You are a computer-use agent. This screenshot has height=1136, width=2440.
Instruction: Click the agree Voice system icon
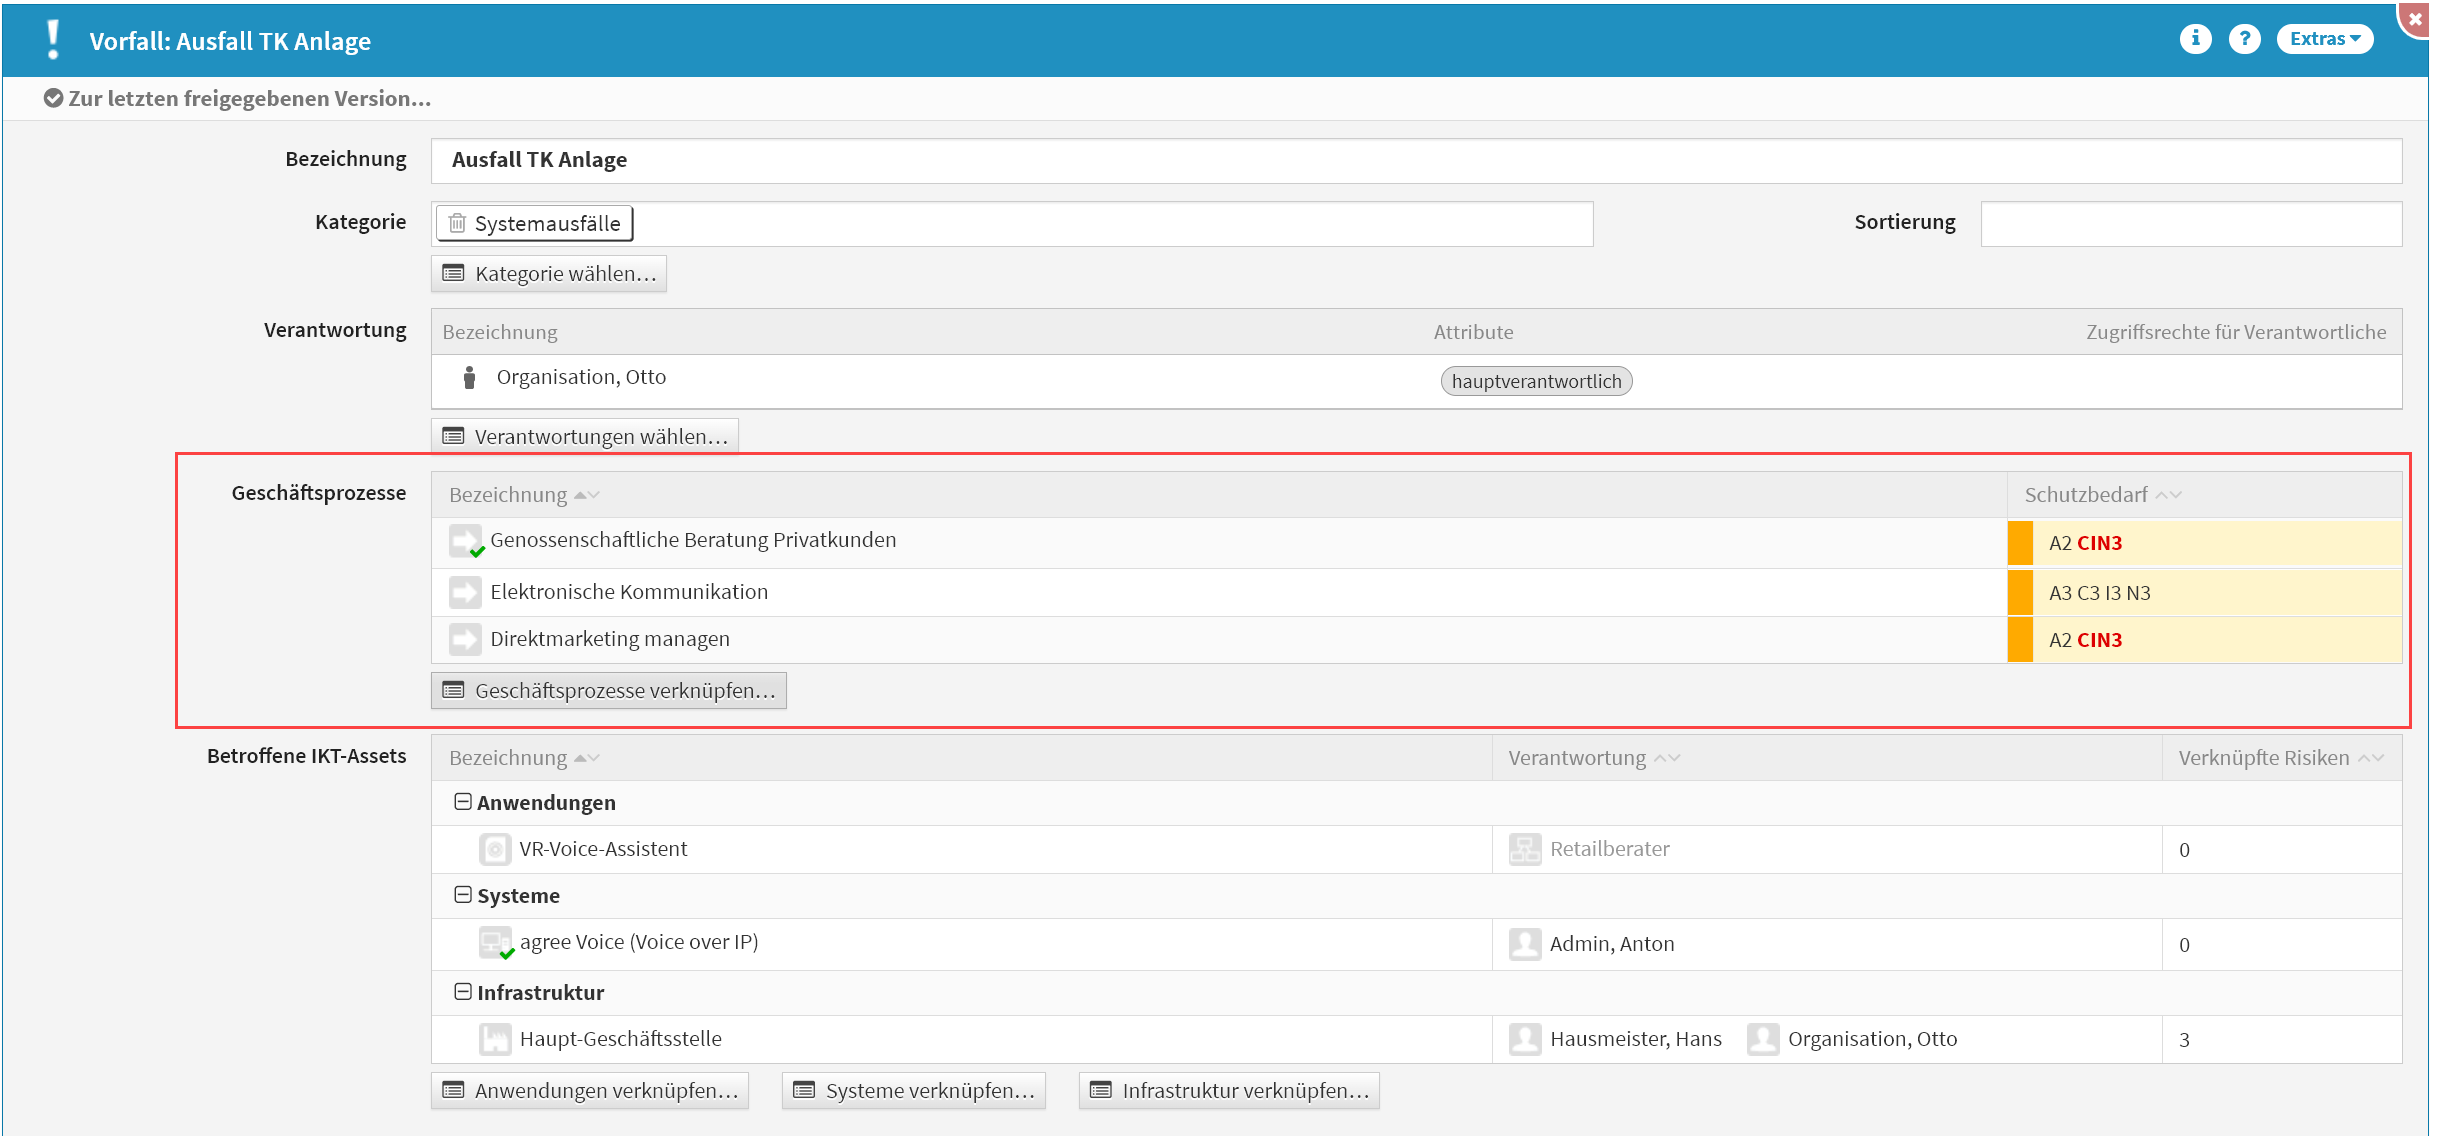coord(495,943)
